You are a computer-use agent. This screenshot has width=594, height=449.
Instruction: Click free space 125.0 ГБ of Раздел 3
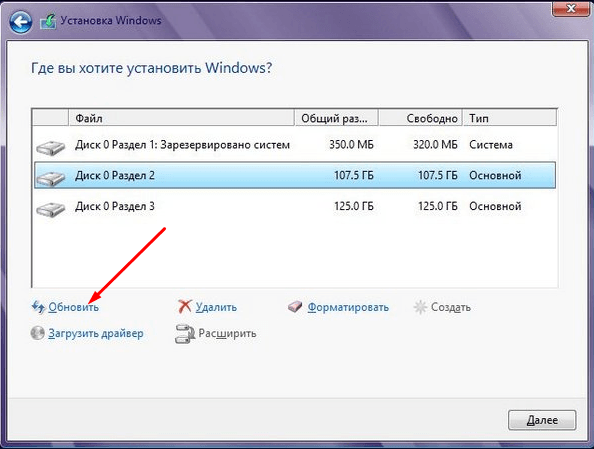pos(438,206)
